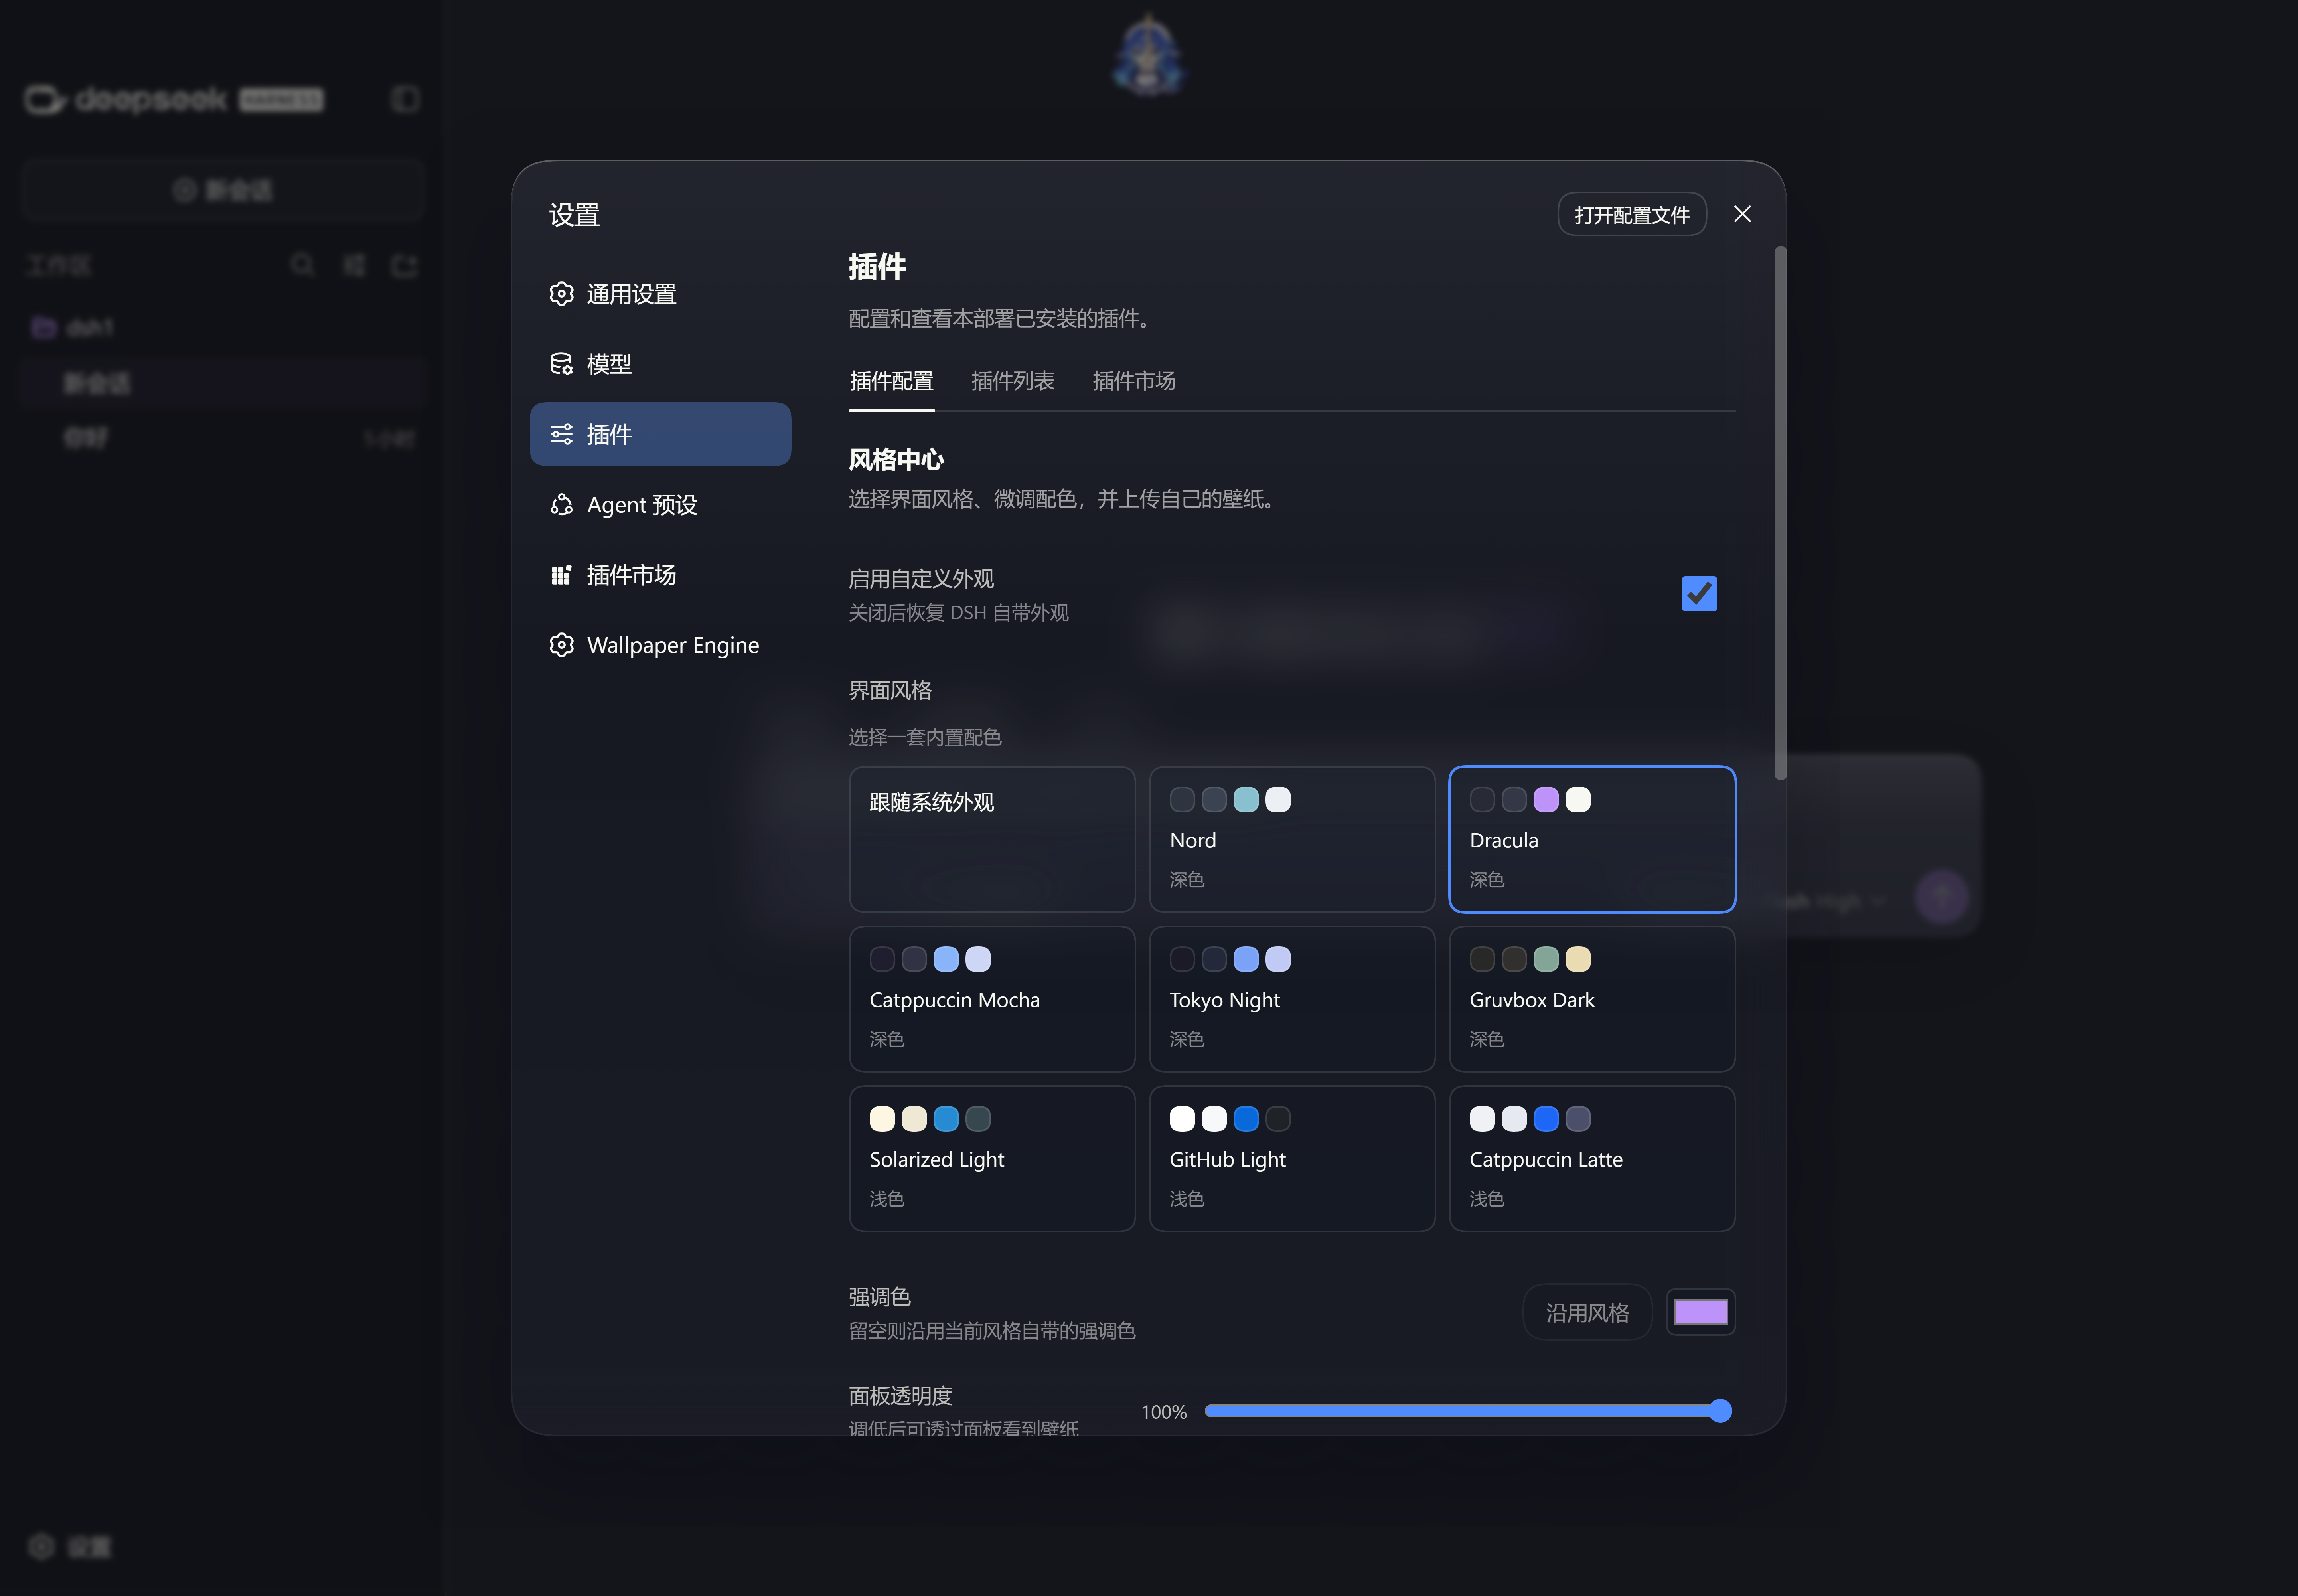Click the purple swatch on the Dracula card

1546,800
